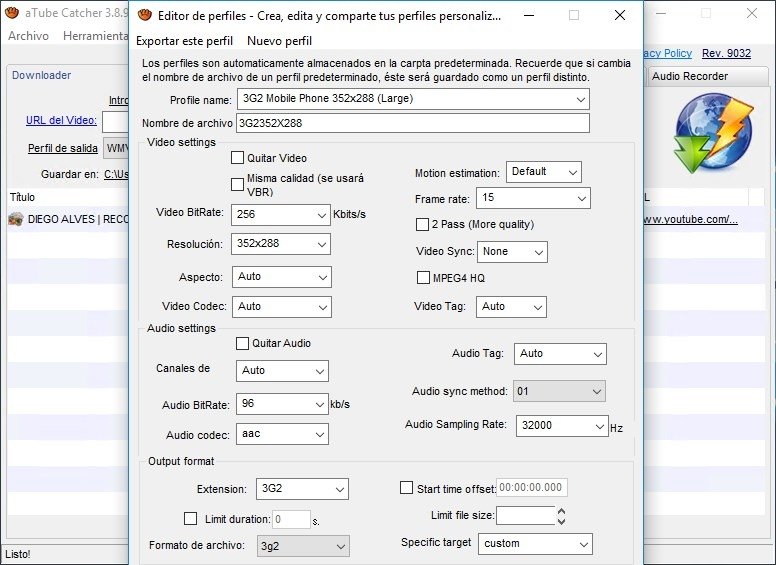Toggle the Quitar Audio checkbox
The width and height of the screenshot is (776, 565).
242,343
